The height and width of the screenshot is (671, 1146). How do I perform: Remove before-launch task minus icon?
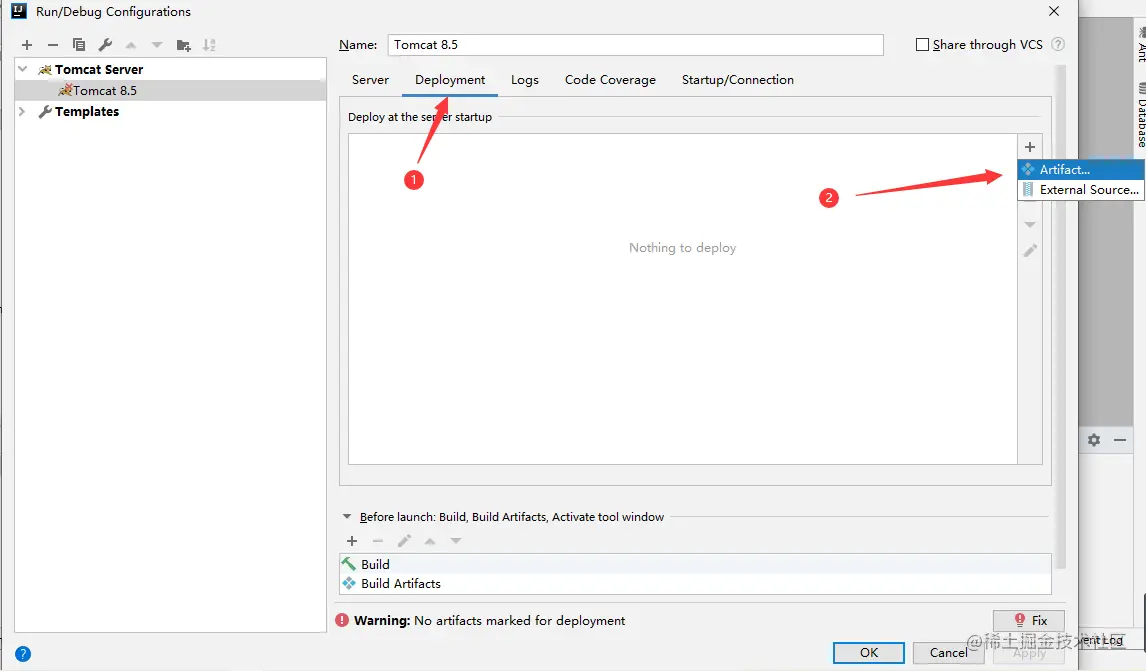click(378, 541)
